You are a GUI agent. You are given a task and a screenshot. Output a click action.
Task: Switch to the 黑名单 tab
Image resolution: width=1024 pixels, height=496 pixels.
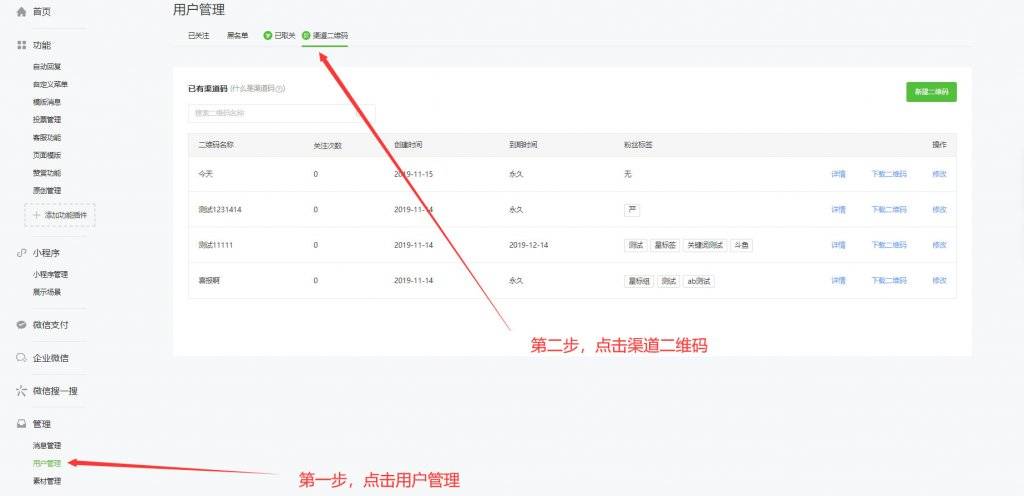pyautogui.click(x=237, y=36)
